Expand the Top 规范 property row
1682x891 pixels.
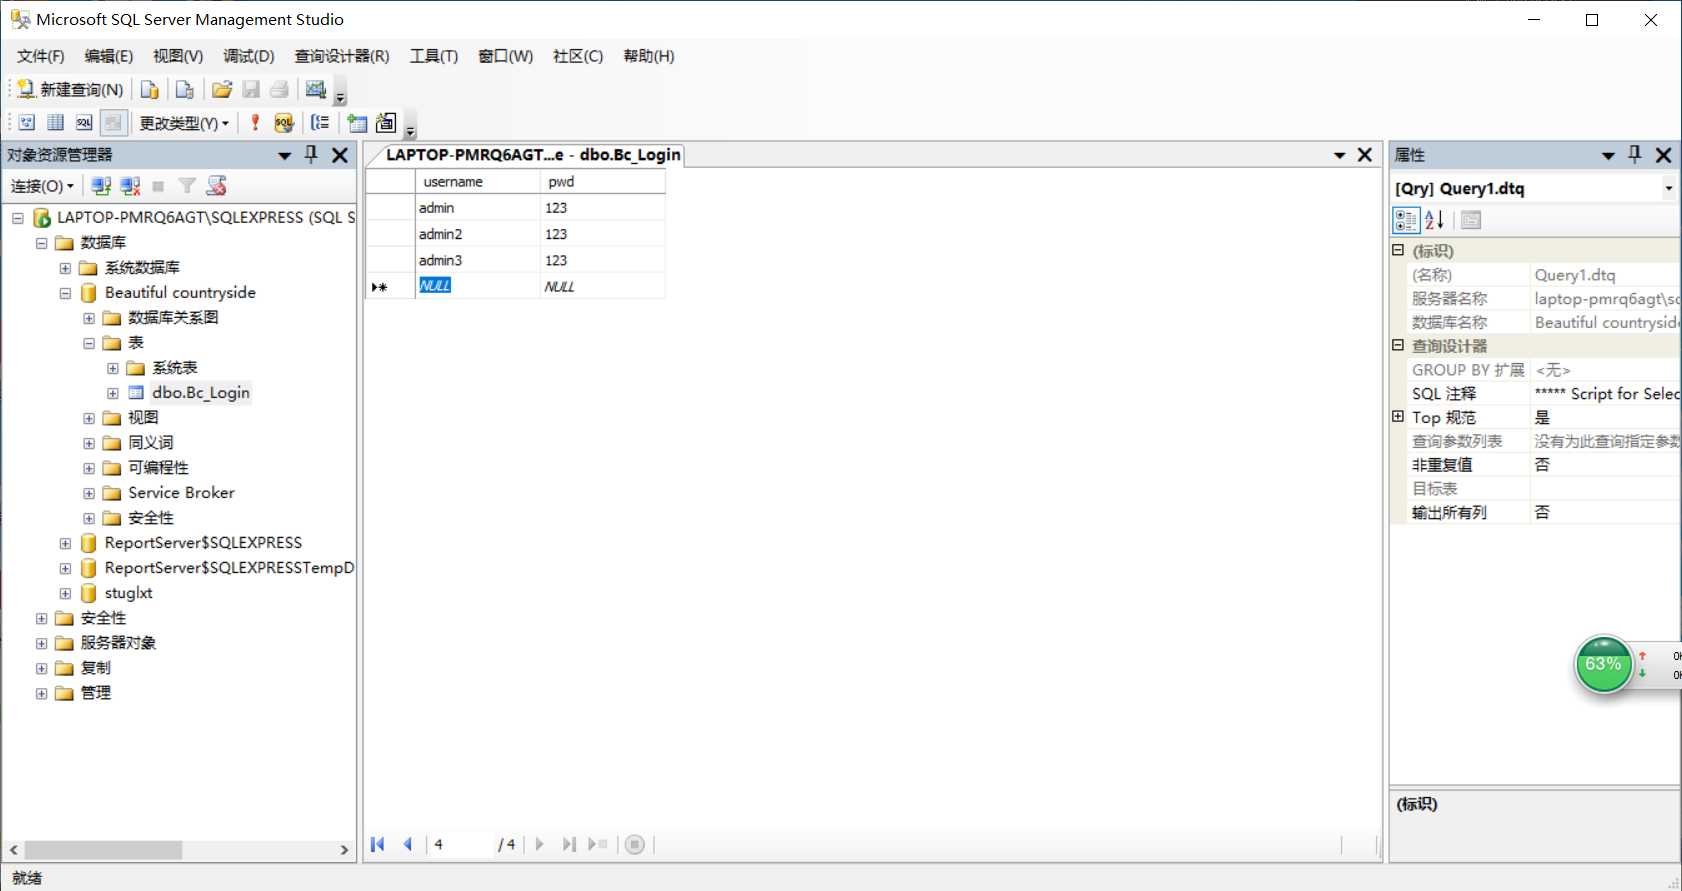[x=1398, y=416]
